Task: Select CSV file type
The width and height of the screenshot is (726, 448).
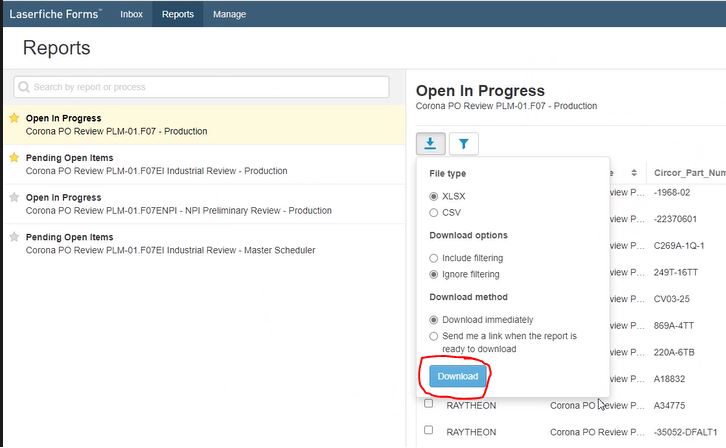Action: [433, 213]
